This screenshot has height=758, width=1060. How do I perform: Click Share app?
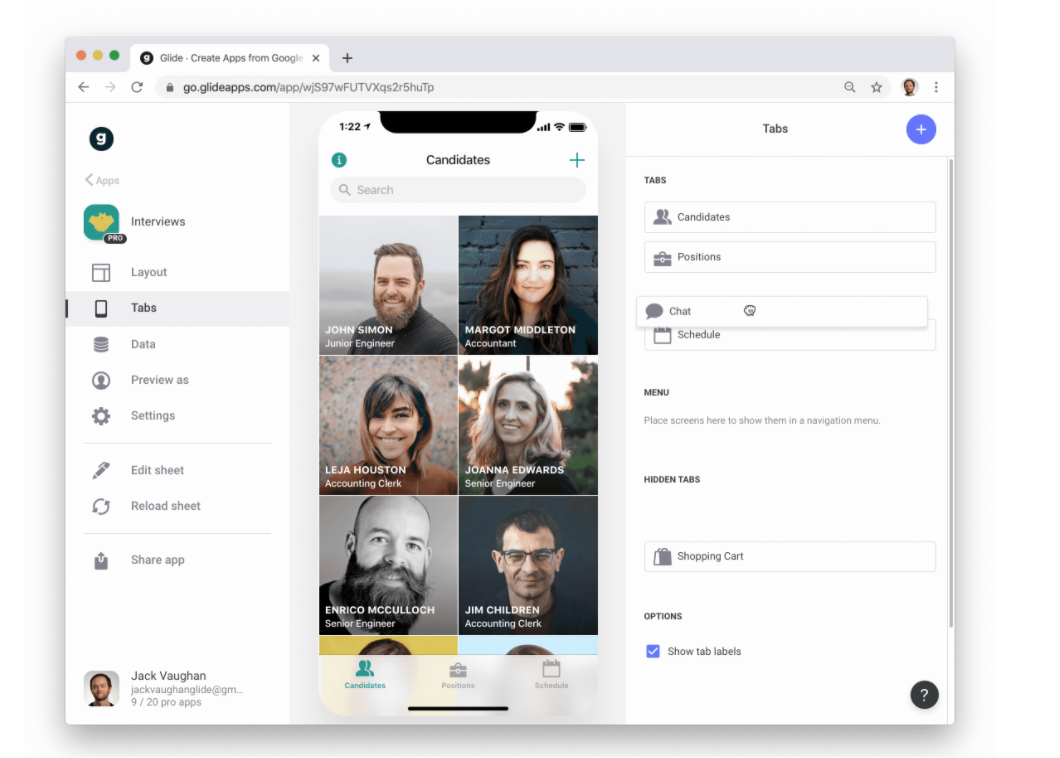coord(158,560)
